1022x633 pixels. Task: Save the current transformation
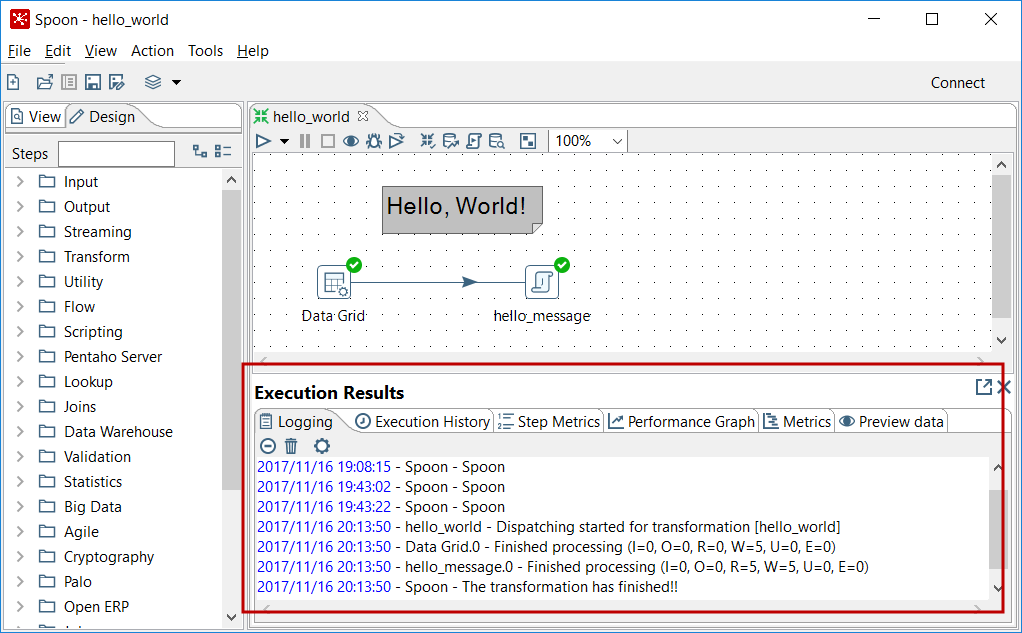pos(93,82)
